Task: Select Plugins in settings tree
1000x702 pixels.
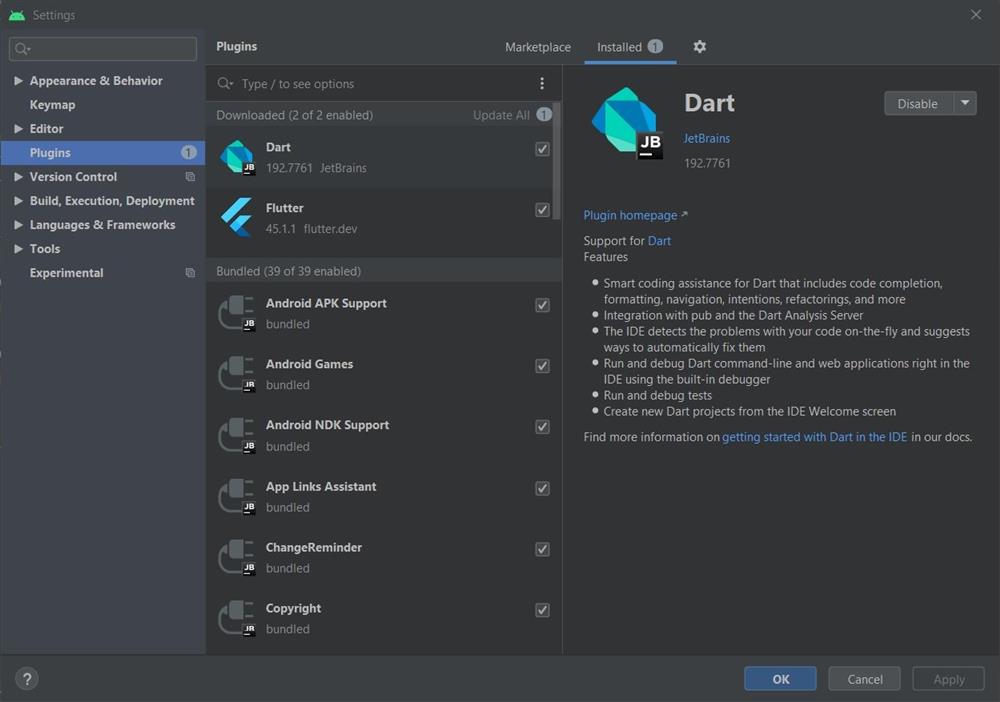Action: (103, 152)
